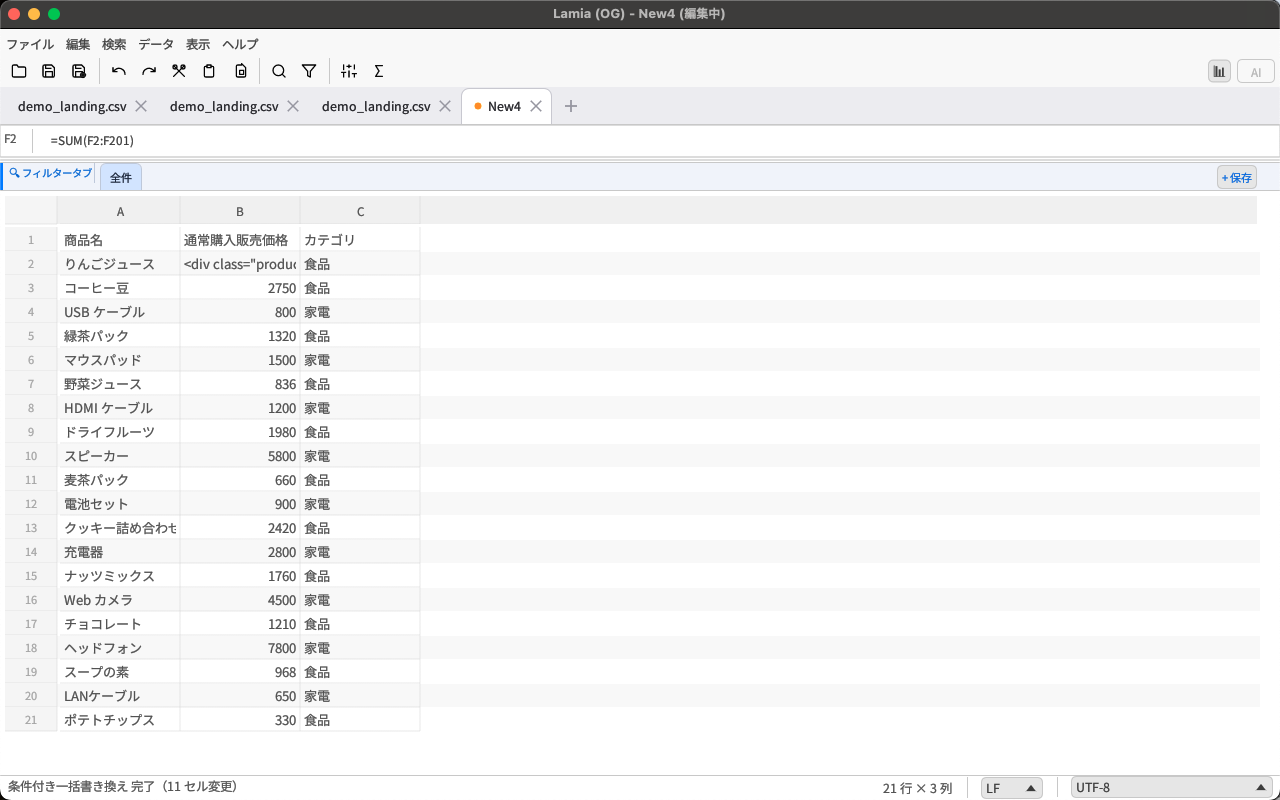1280x800 pixels.
Task: Click price cell 2800
Action: coord(240,552)
